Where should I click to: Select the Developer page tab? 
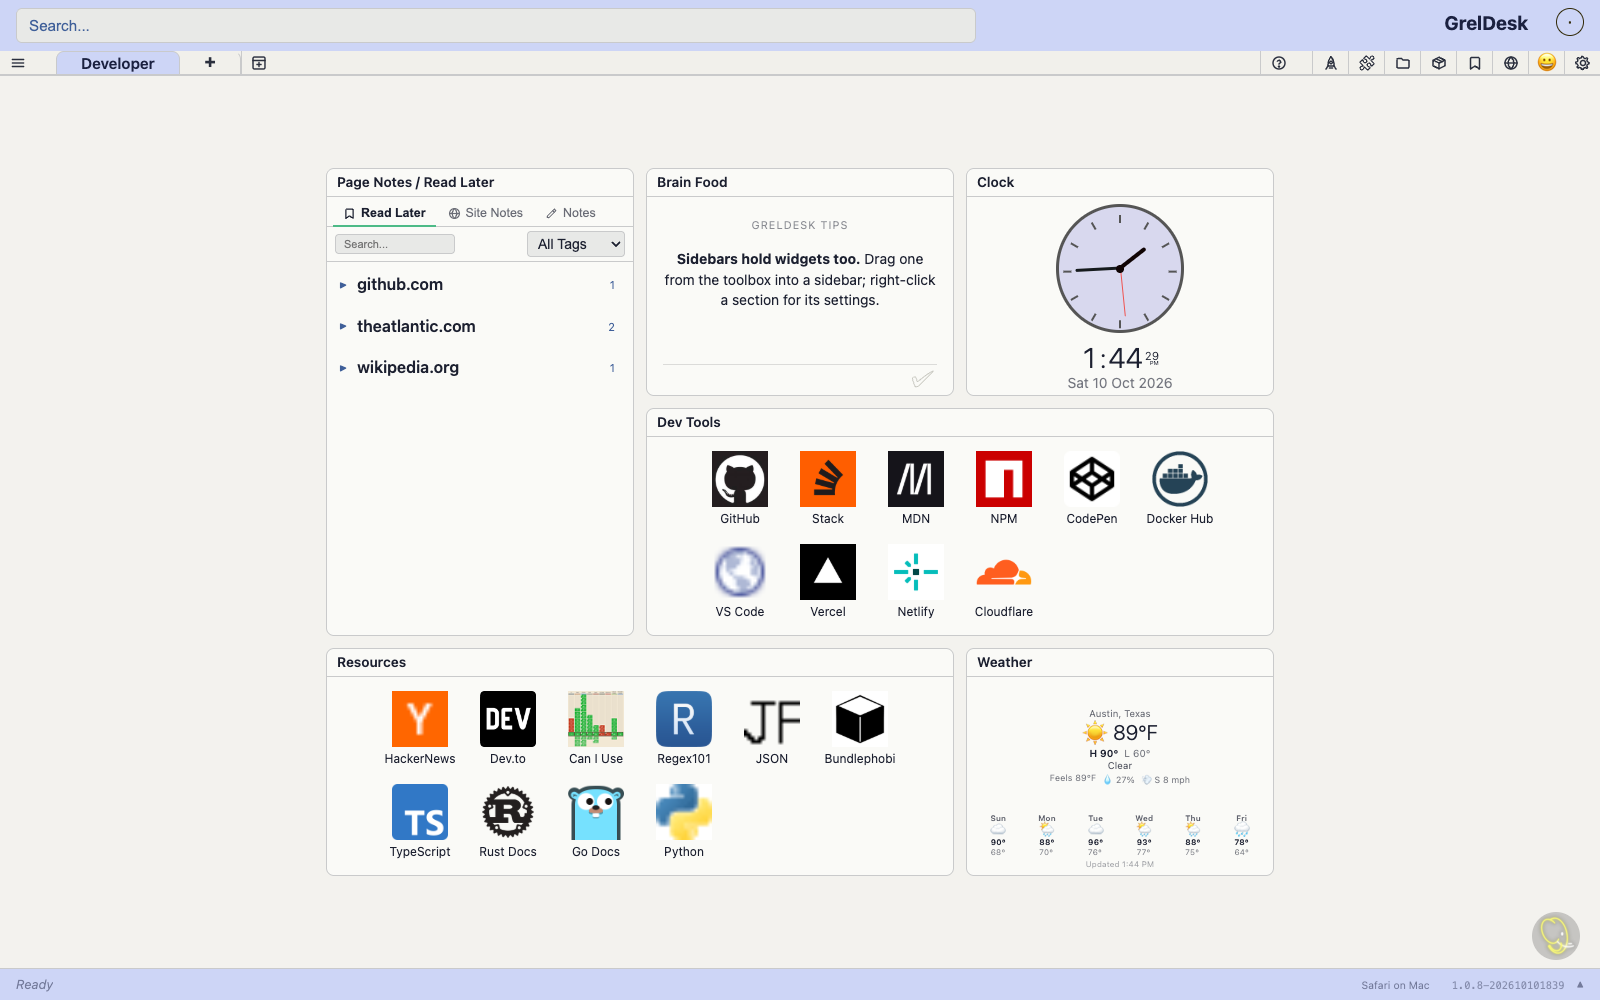pyautogui.click(x=118, y=63)
